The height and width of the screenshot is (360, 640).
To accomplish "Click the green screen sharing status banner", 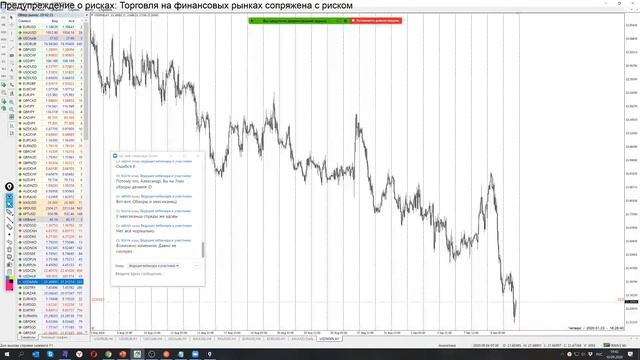I will [x=299, y=20].
